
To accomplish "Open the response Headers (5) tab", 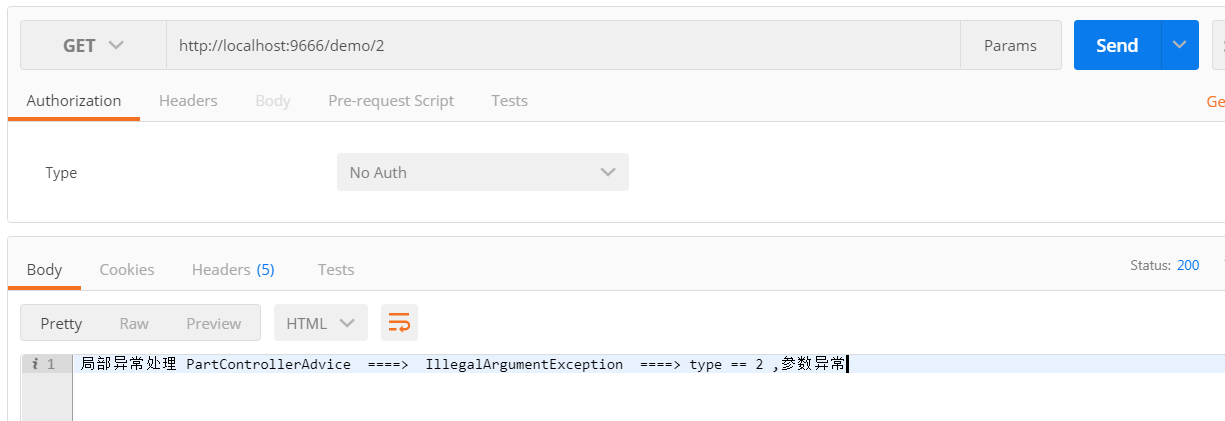I will (x=233, y=269).
